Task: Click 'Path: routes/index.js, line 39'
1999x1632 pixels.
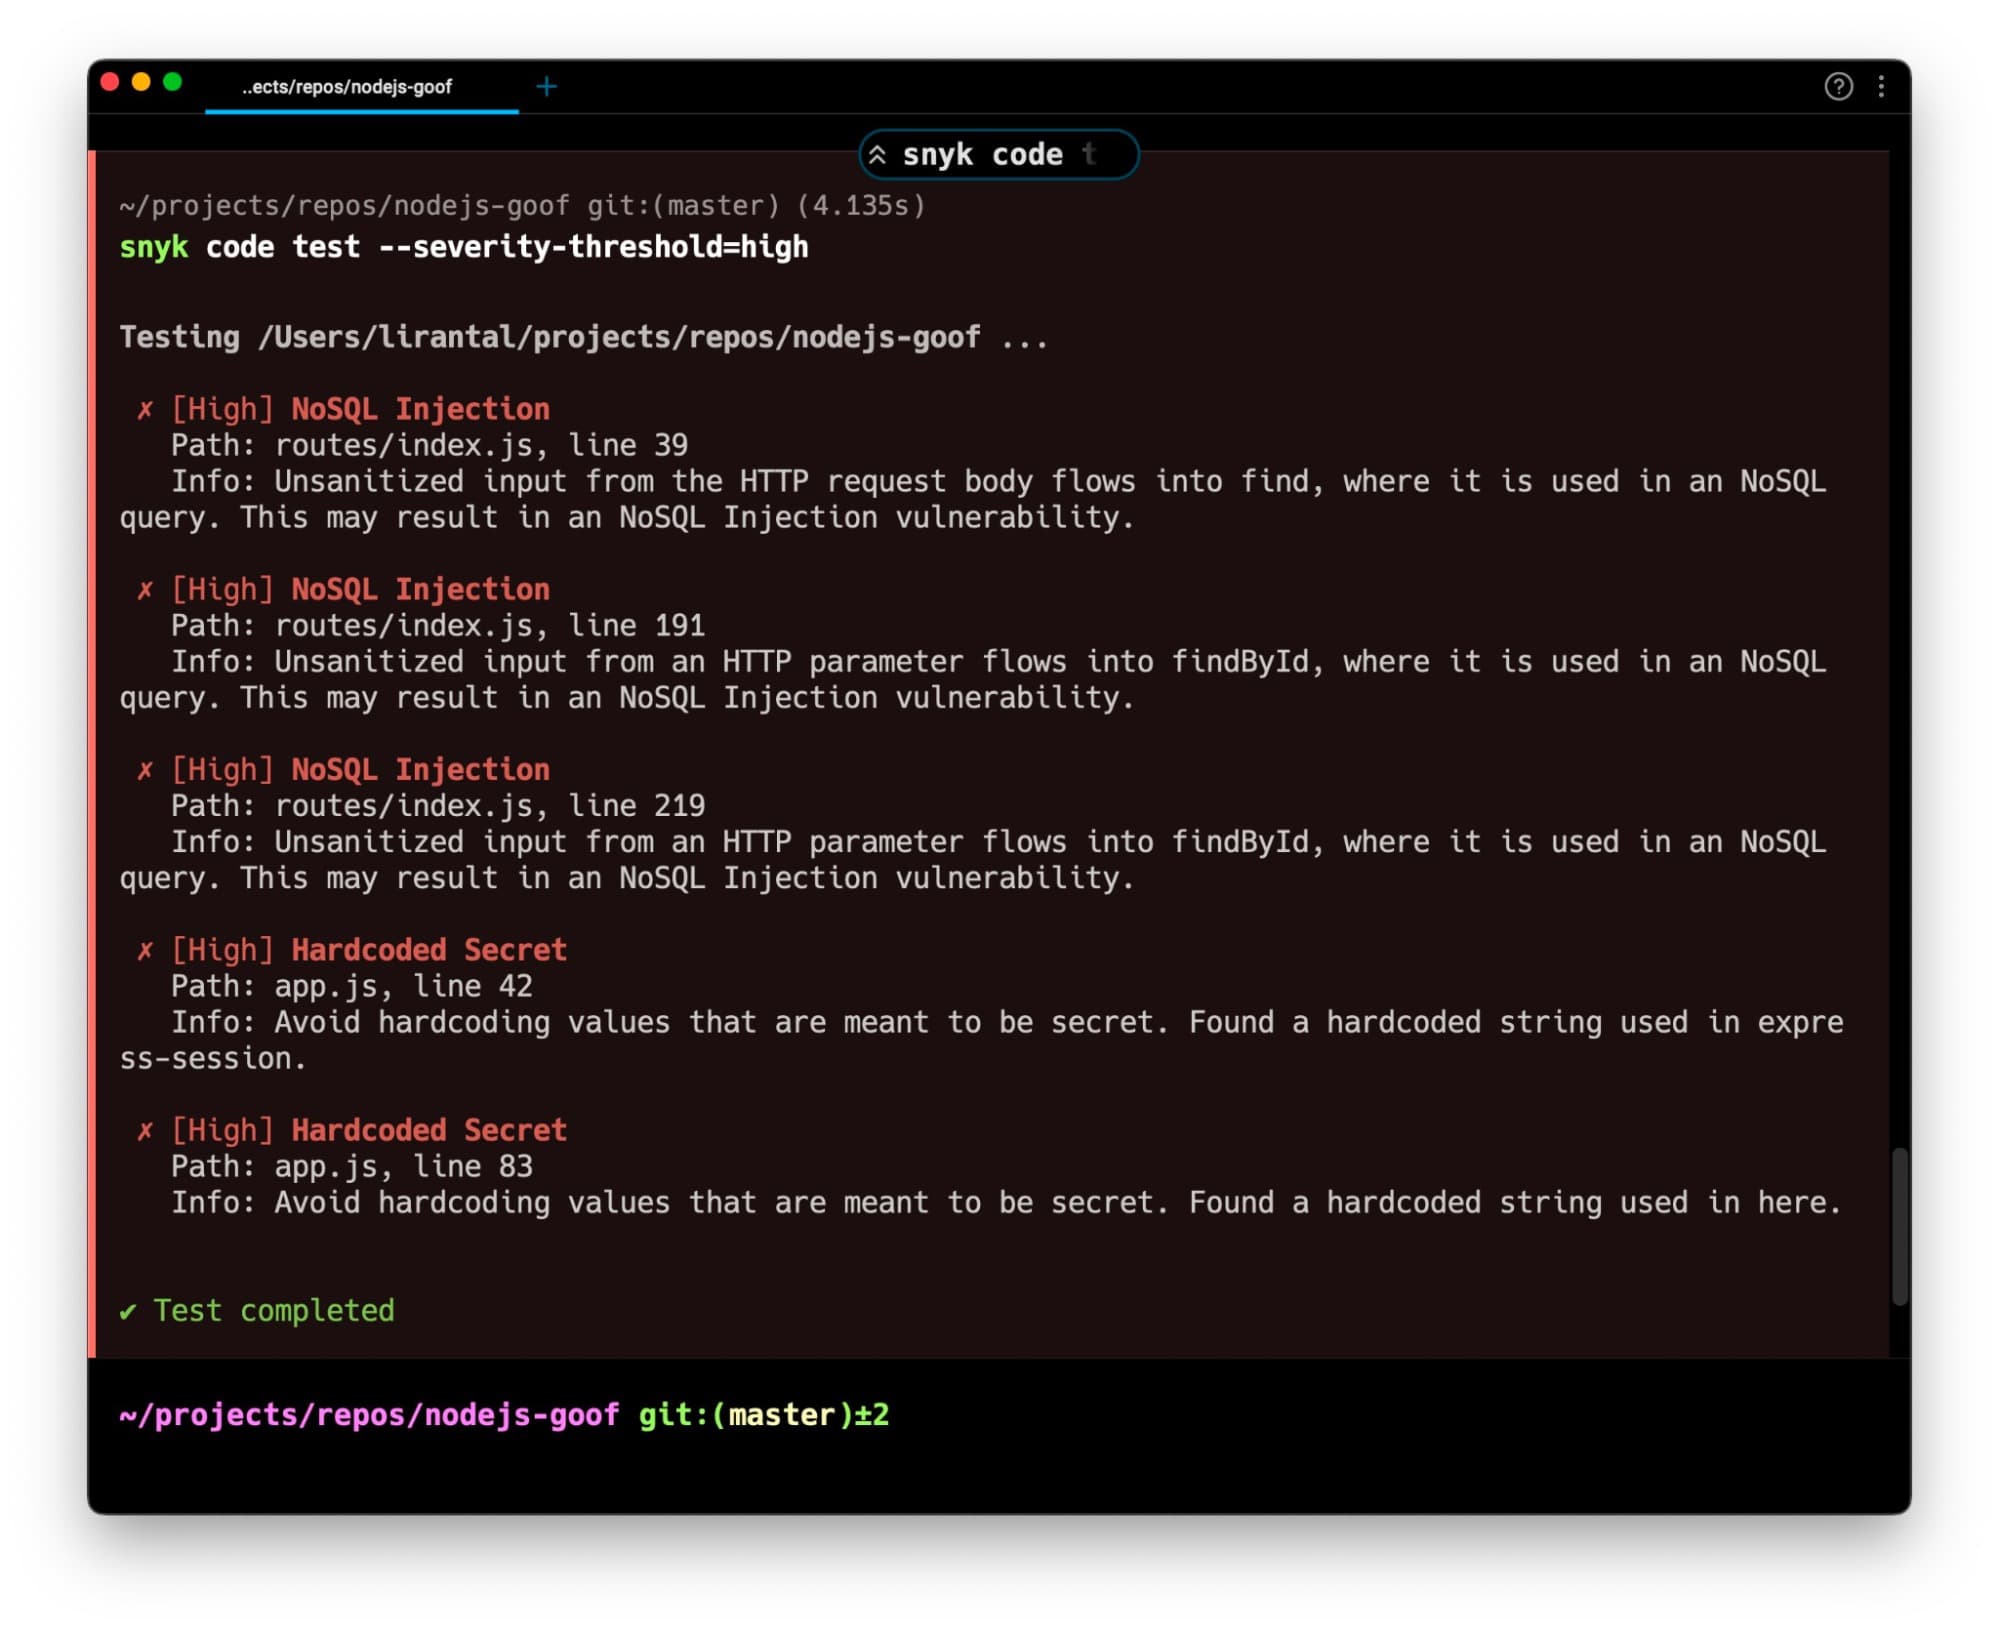Action: 429,445
